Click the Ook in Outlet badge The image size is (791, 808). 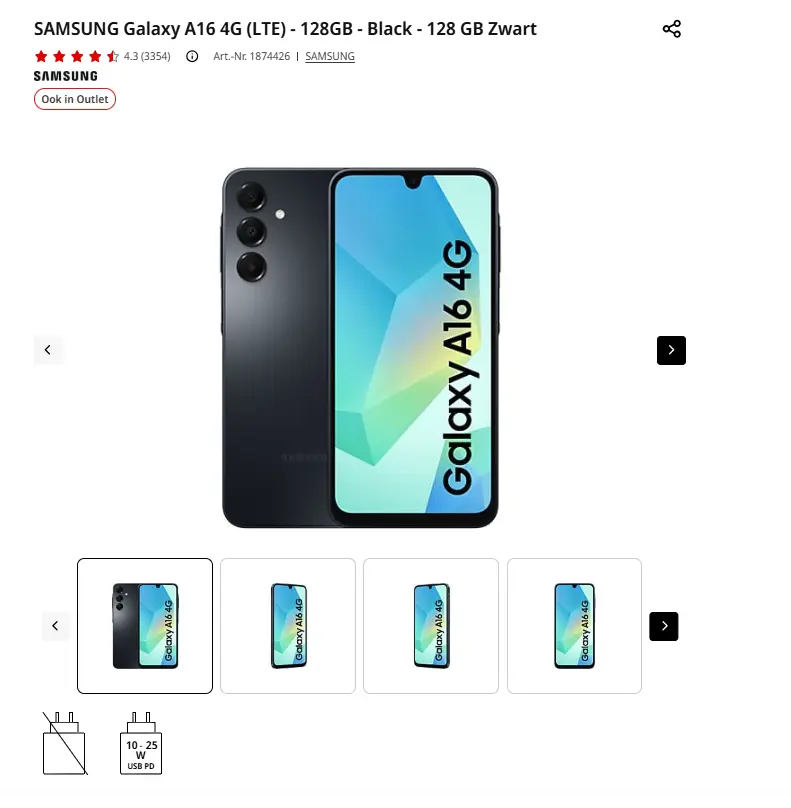[75, 99]
